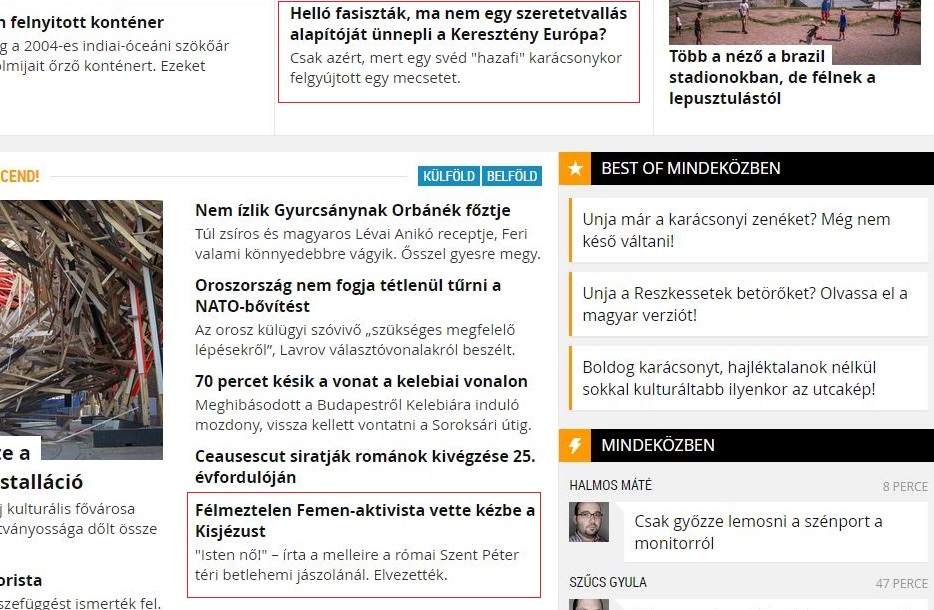Screen dimensions: 934x610
Task: Select the BELFÖLD filter tab
Action: point(511,176)
